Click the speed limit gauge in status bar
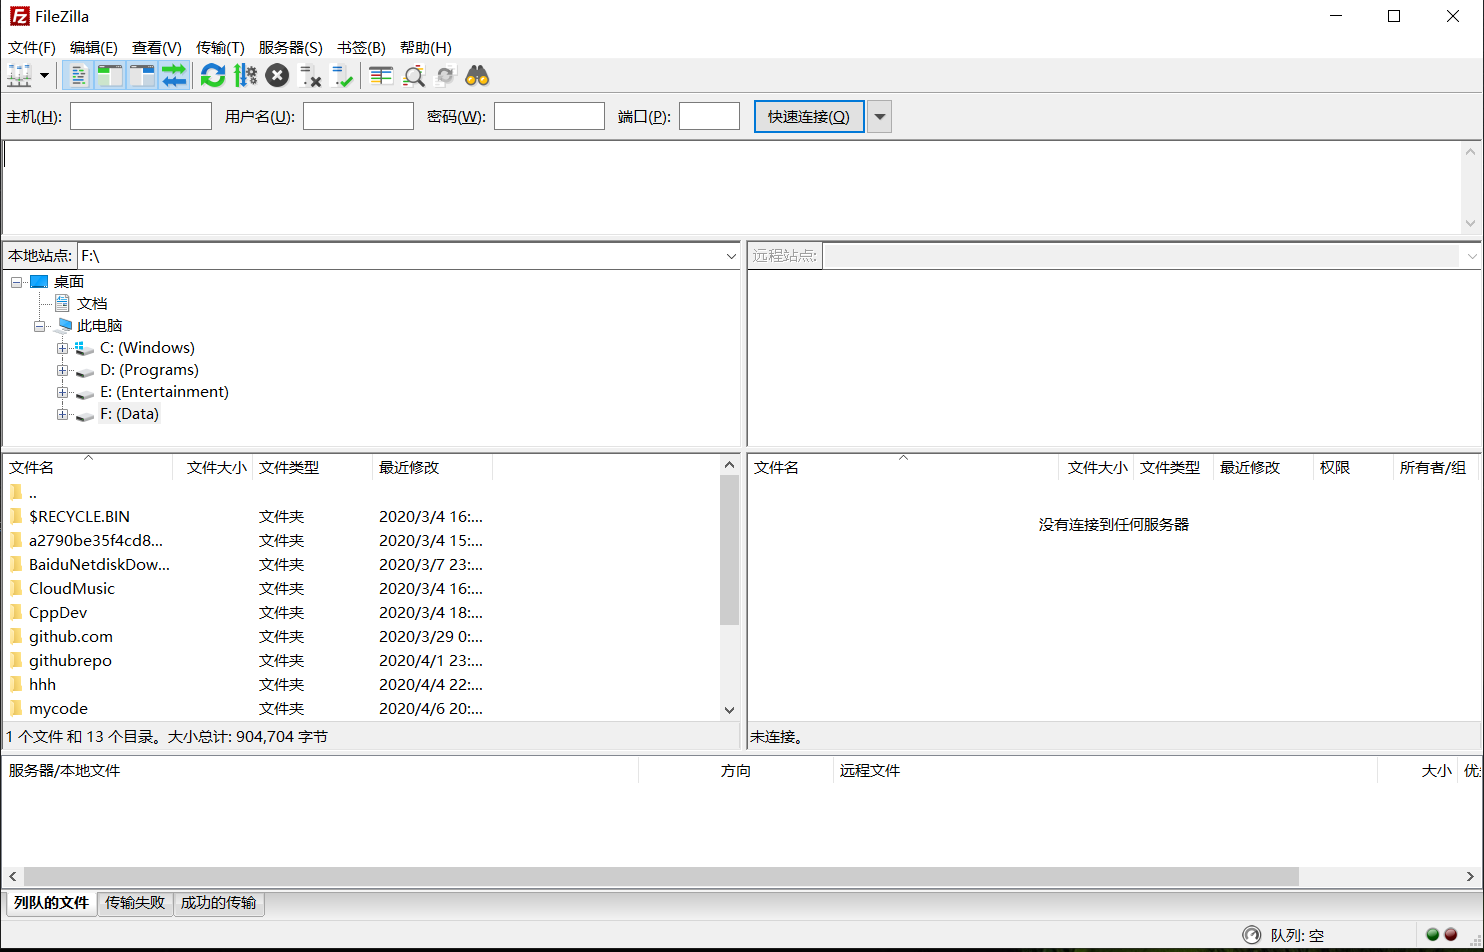 point(1252,935)
